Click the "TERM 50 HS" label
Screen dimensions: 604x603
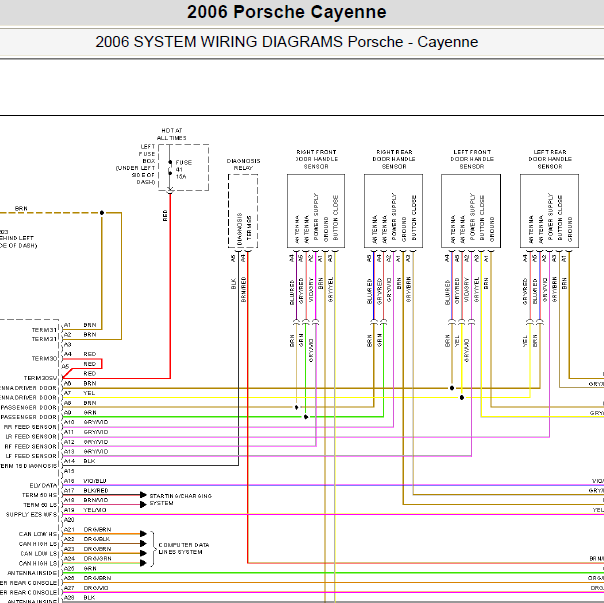coord(39,495)
